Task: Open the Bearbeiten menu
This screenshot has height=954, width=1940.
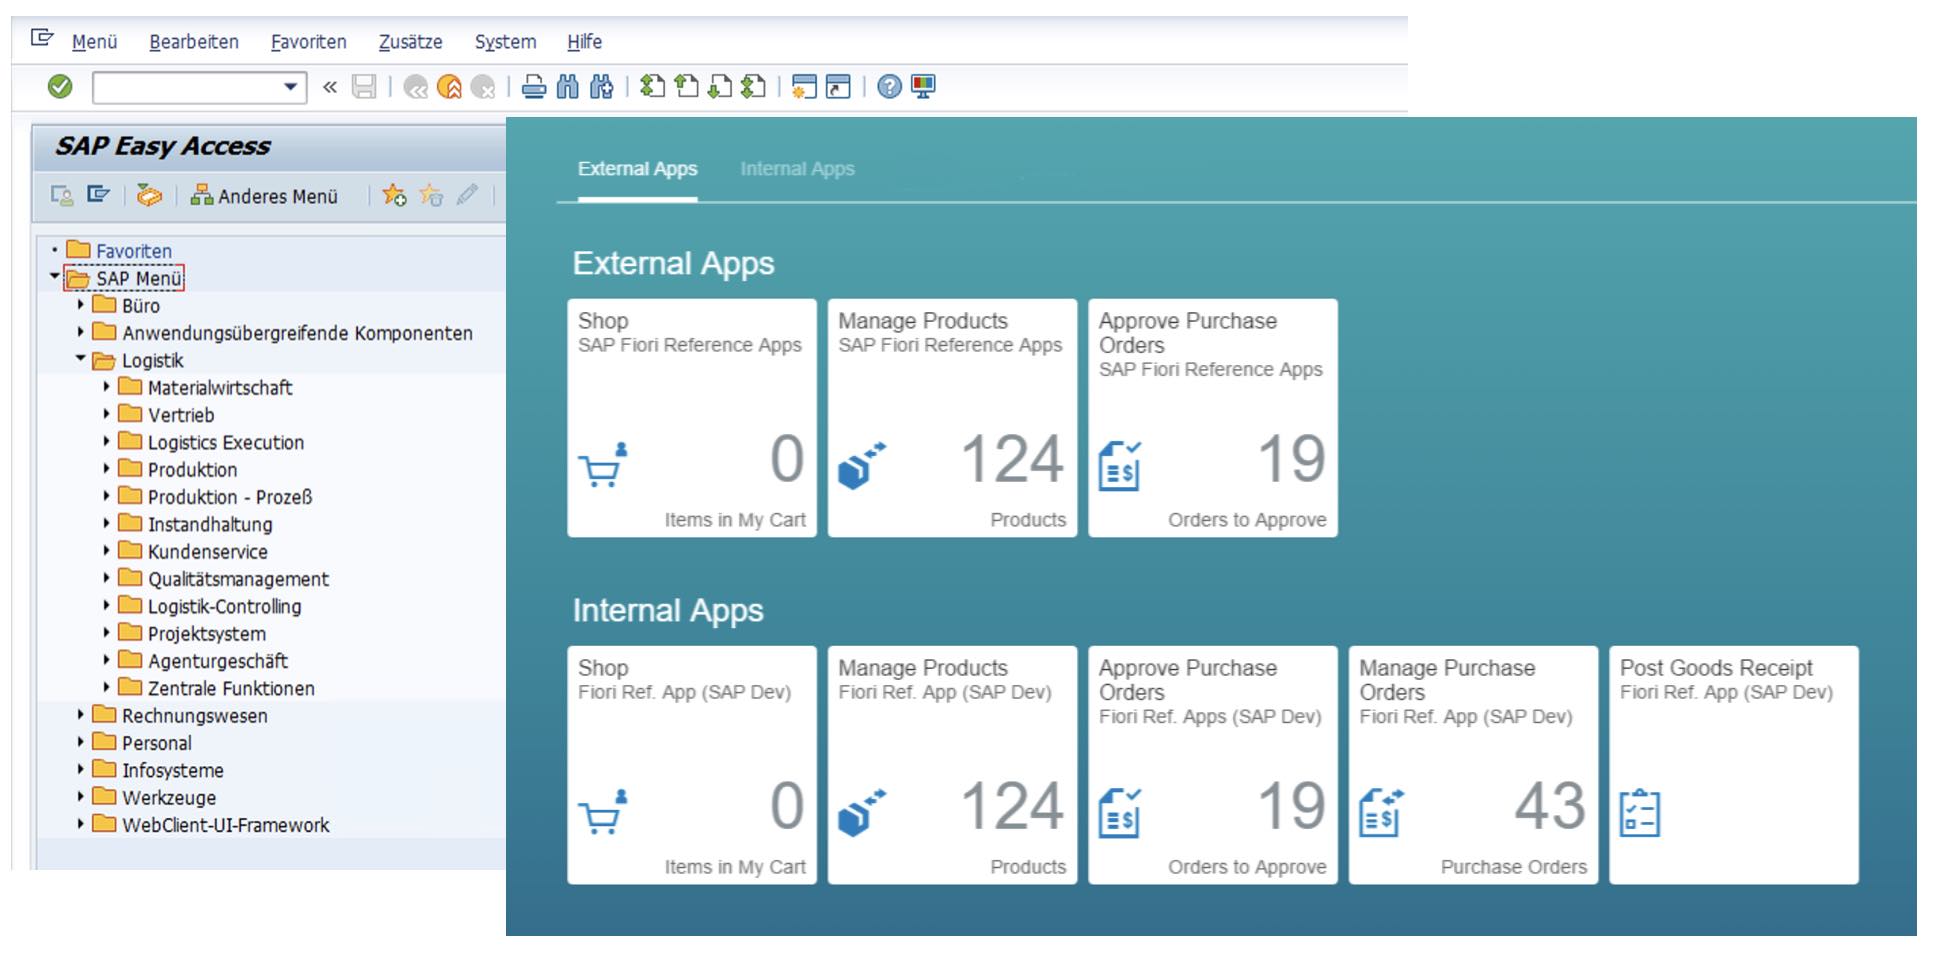Action: point(194,42)
